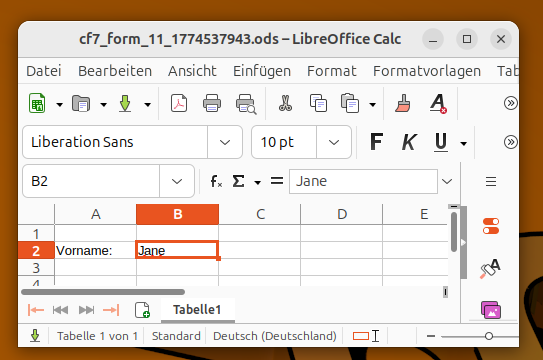Click the Liberation Sans font name field
This screenshot has height=360, width=543.
tap(115, 142)
